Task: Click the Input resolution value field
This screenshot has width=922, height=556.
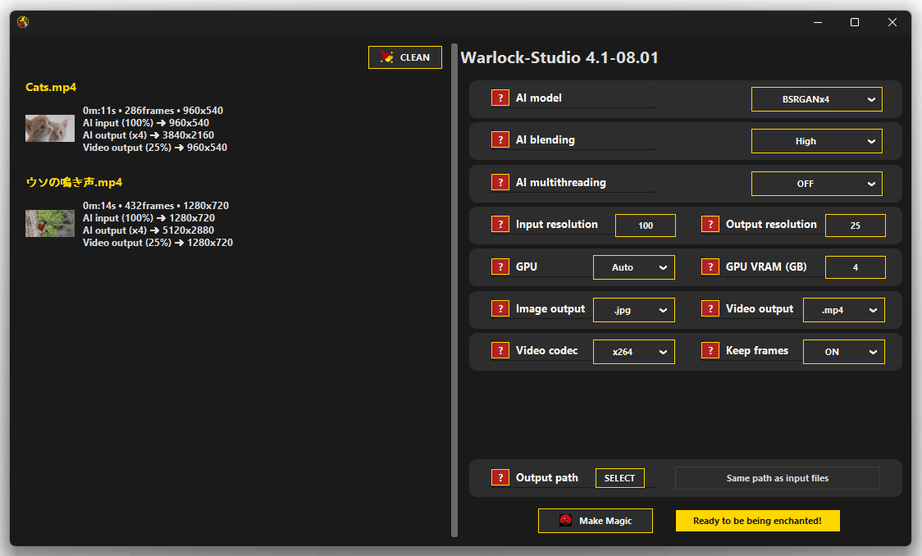Action: tap(645, 226)
